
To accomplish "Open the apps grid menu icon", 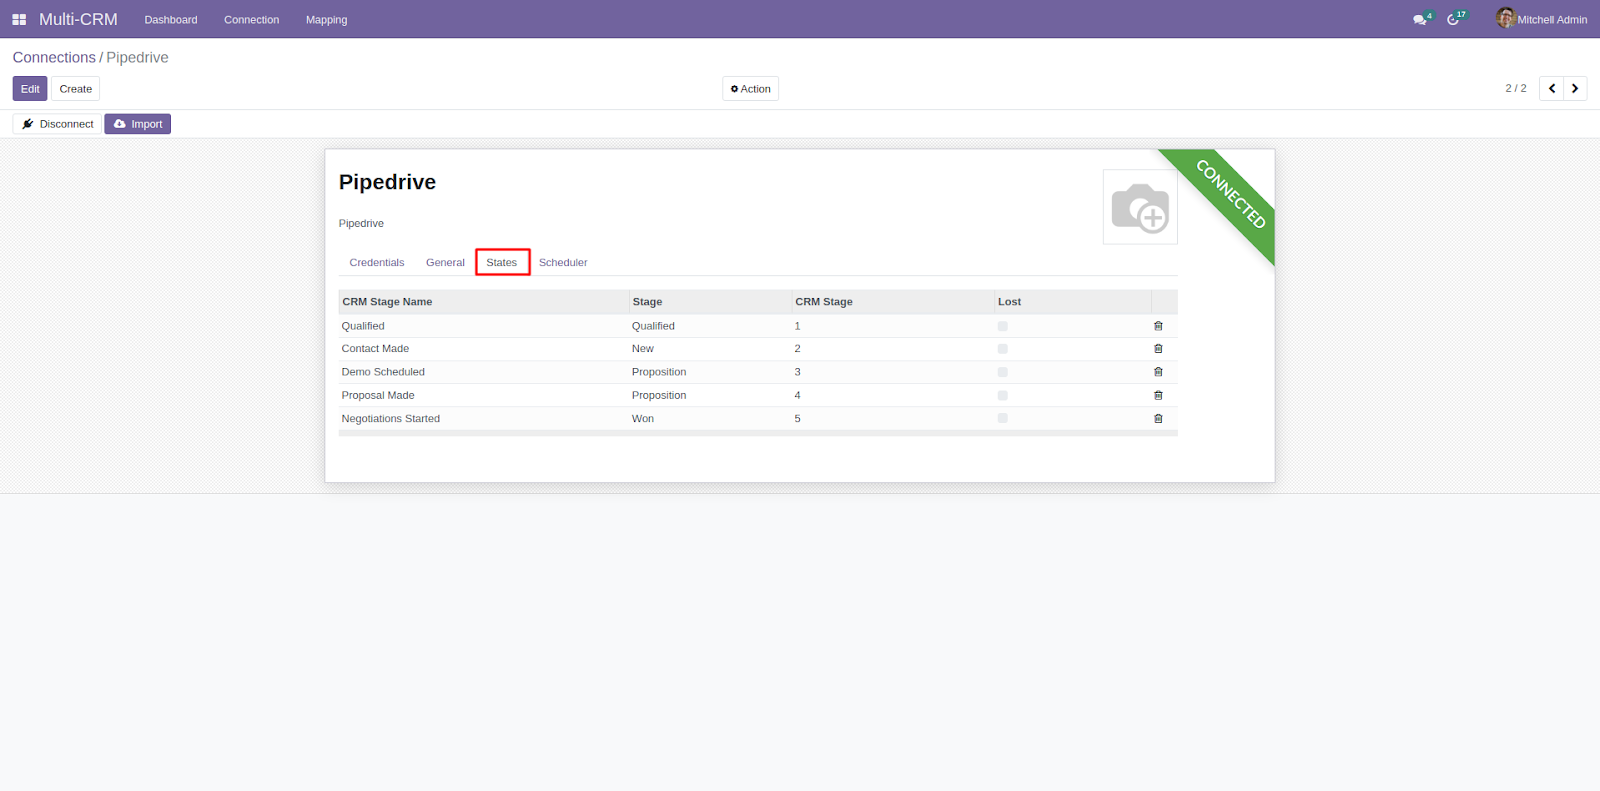I will pyautogui.click(x=19, y=20).
